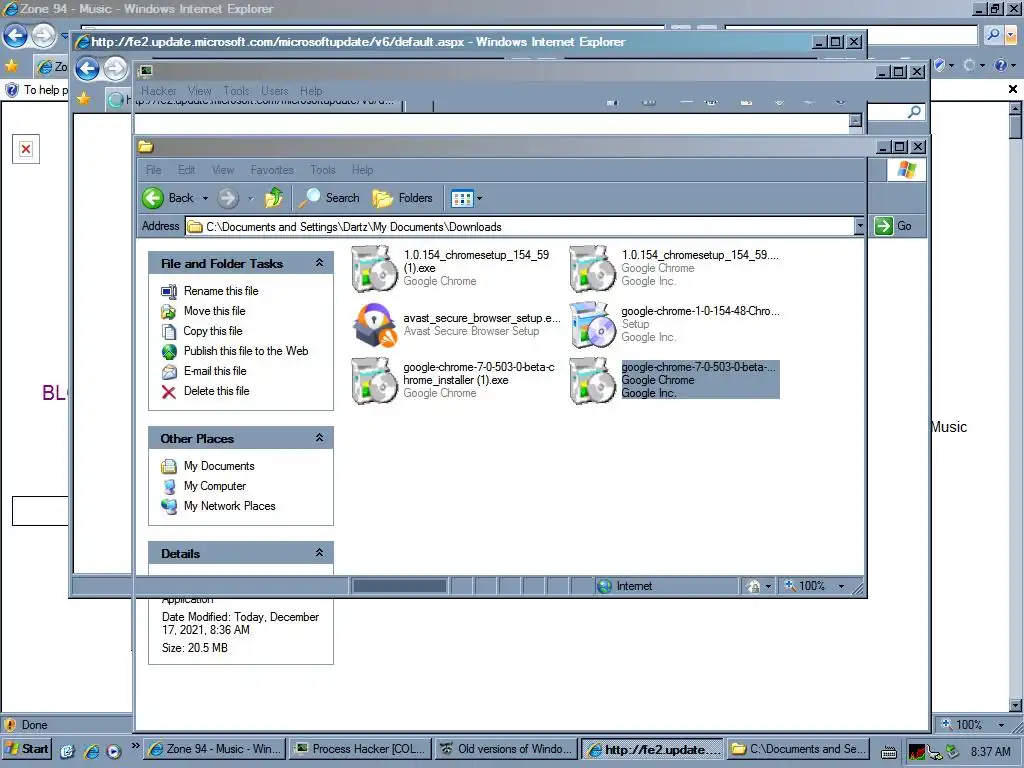
Task: Click Process Hacker window title icon
Action: coord(146,71)
